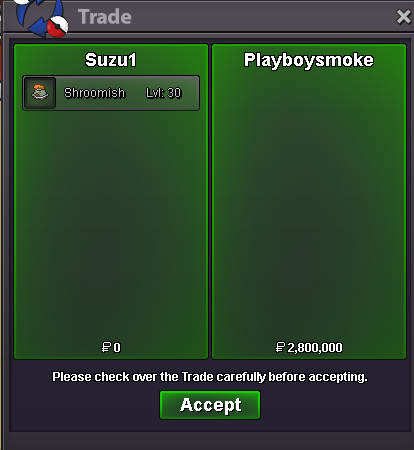Click the Trade title text
This screenshot has width=414, height=450.
105,17
